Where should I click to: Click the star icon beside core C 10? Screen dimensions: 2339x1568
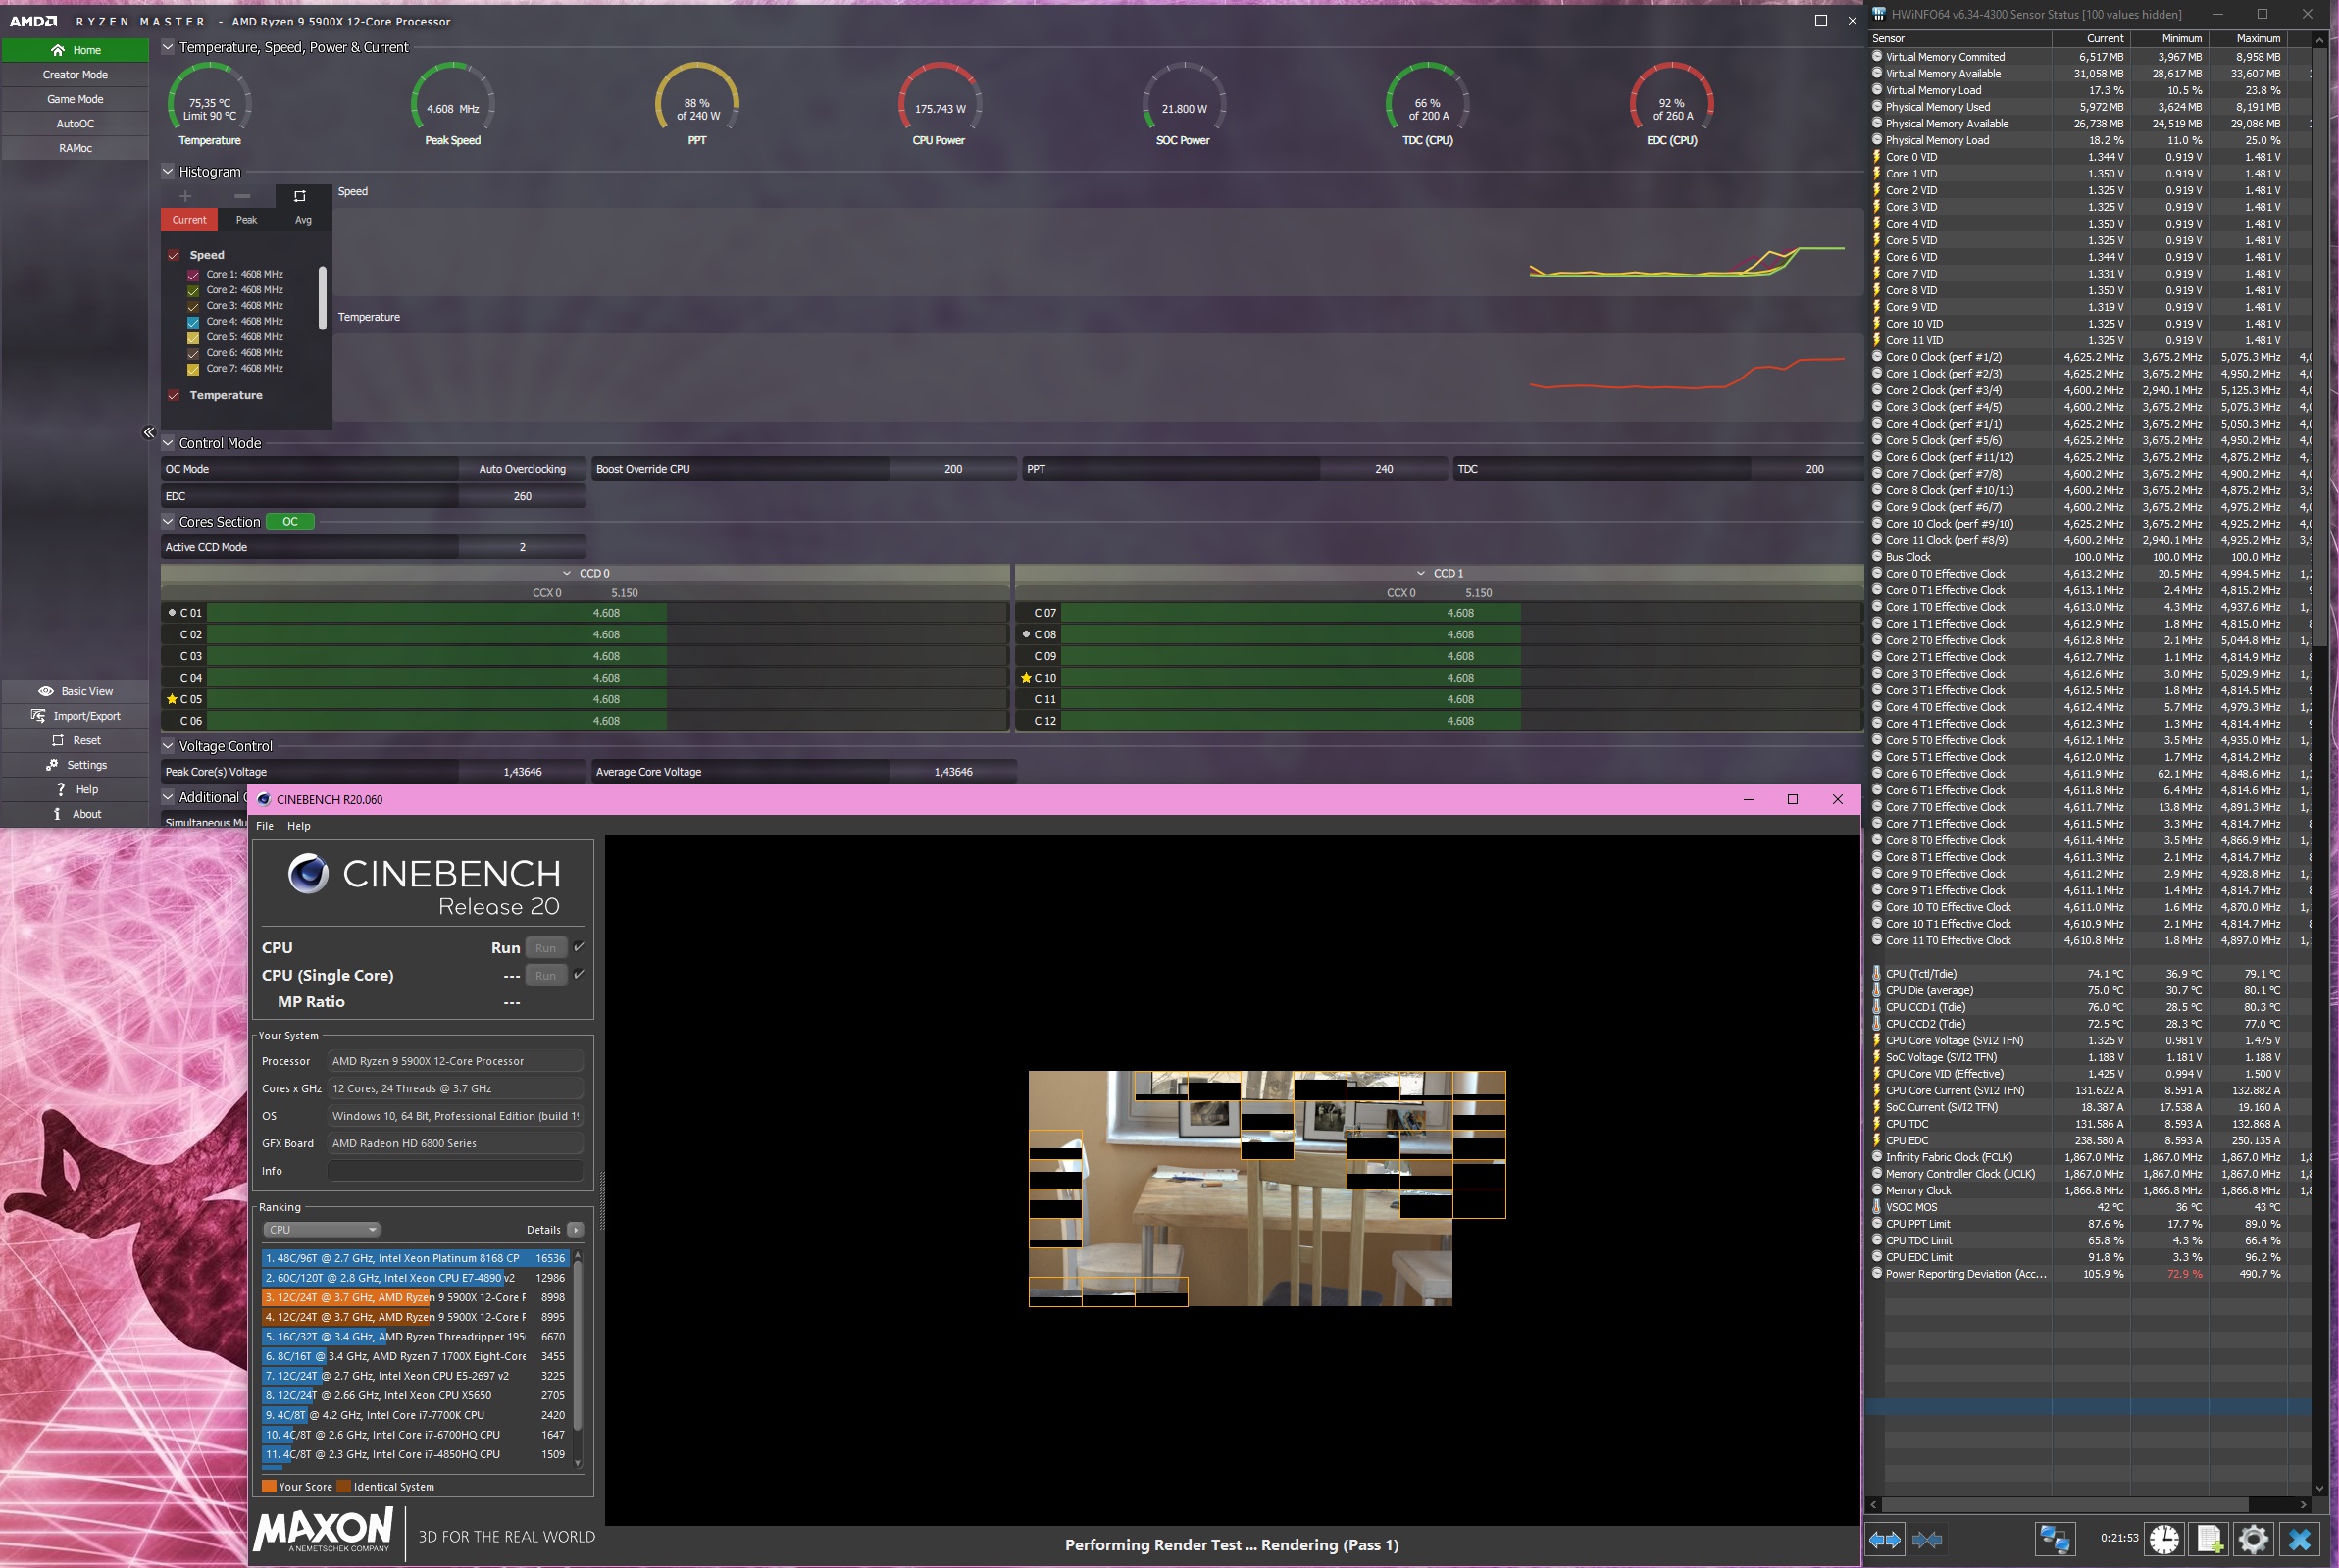tap(1026, 678)
